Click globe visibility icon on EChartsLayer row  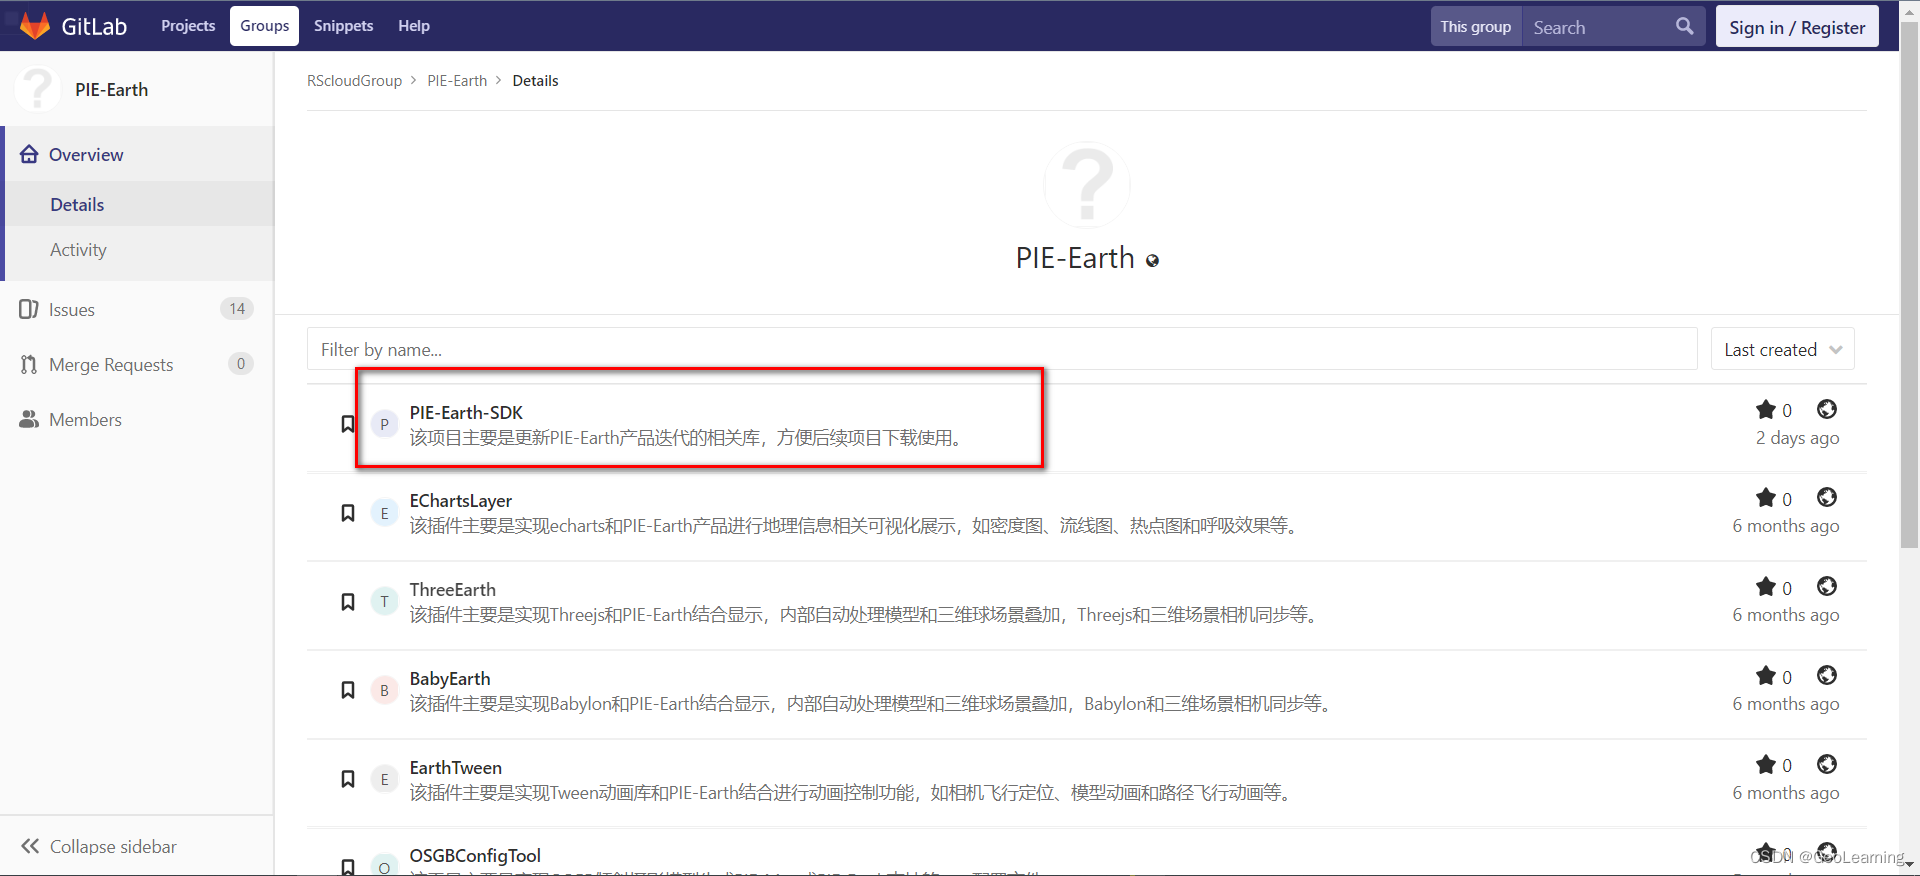point(1827,497)
